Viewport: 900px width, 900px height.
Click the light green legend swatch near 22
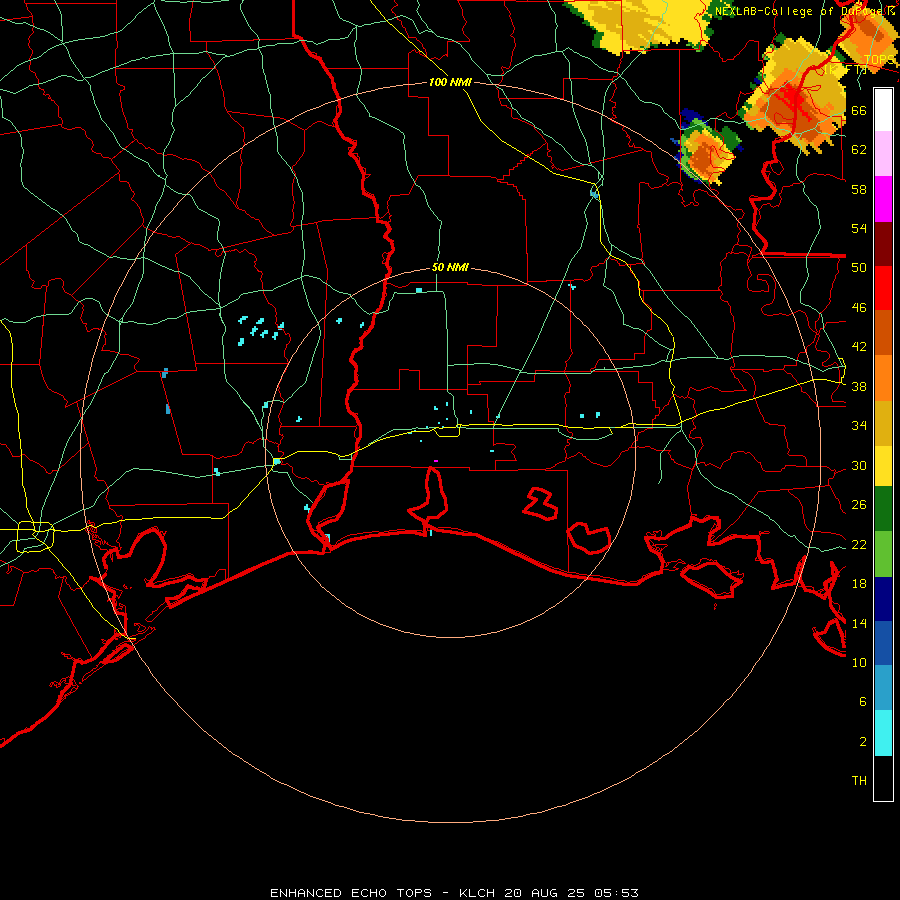(x=883, y=554)
